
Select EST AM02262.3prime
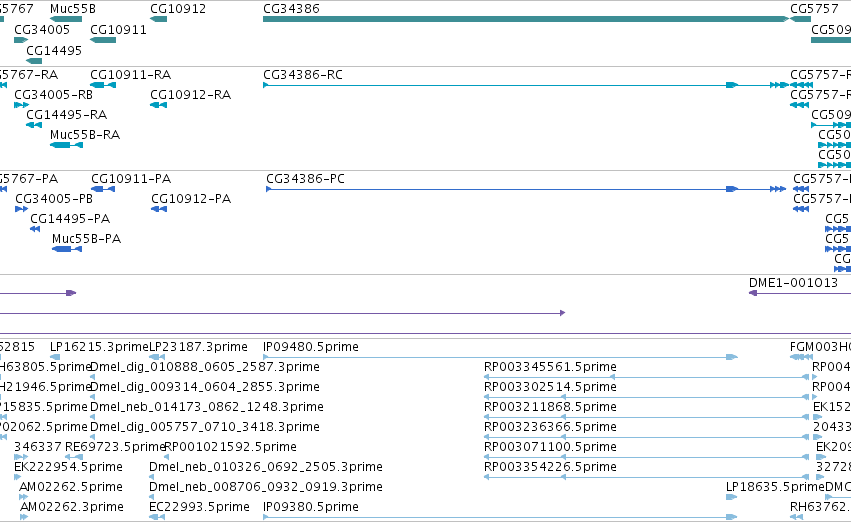tap(72, 508)
